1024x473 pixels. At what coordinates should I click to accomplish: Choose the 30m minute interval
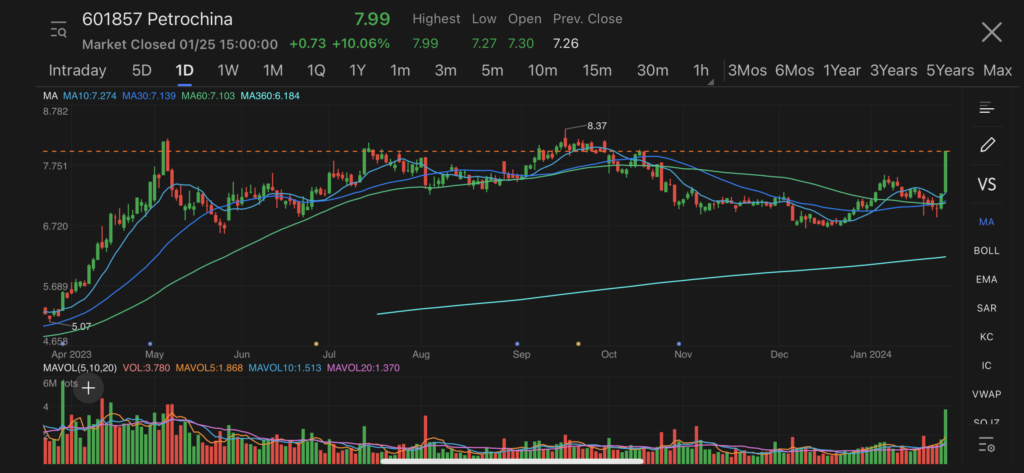tap(652, 71)
